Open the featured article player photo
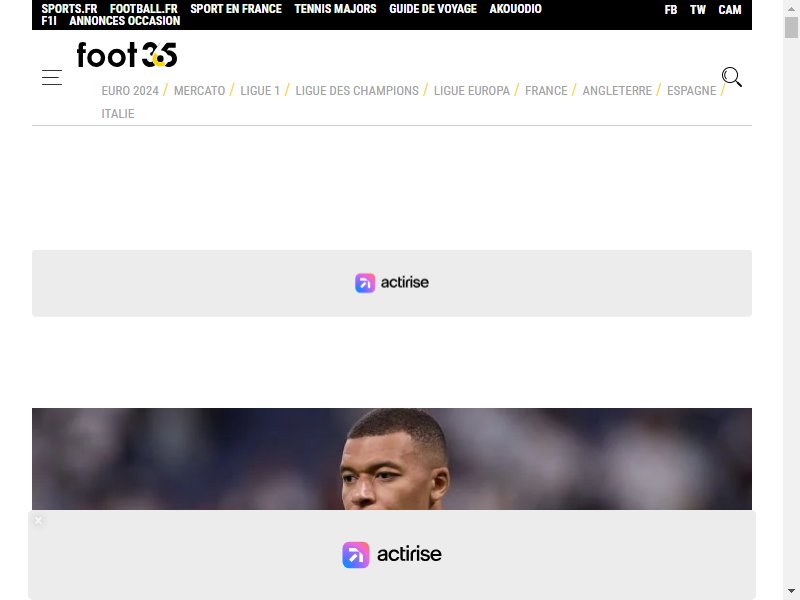 (392, 459)
